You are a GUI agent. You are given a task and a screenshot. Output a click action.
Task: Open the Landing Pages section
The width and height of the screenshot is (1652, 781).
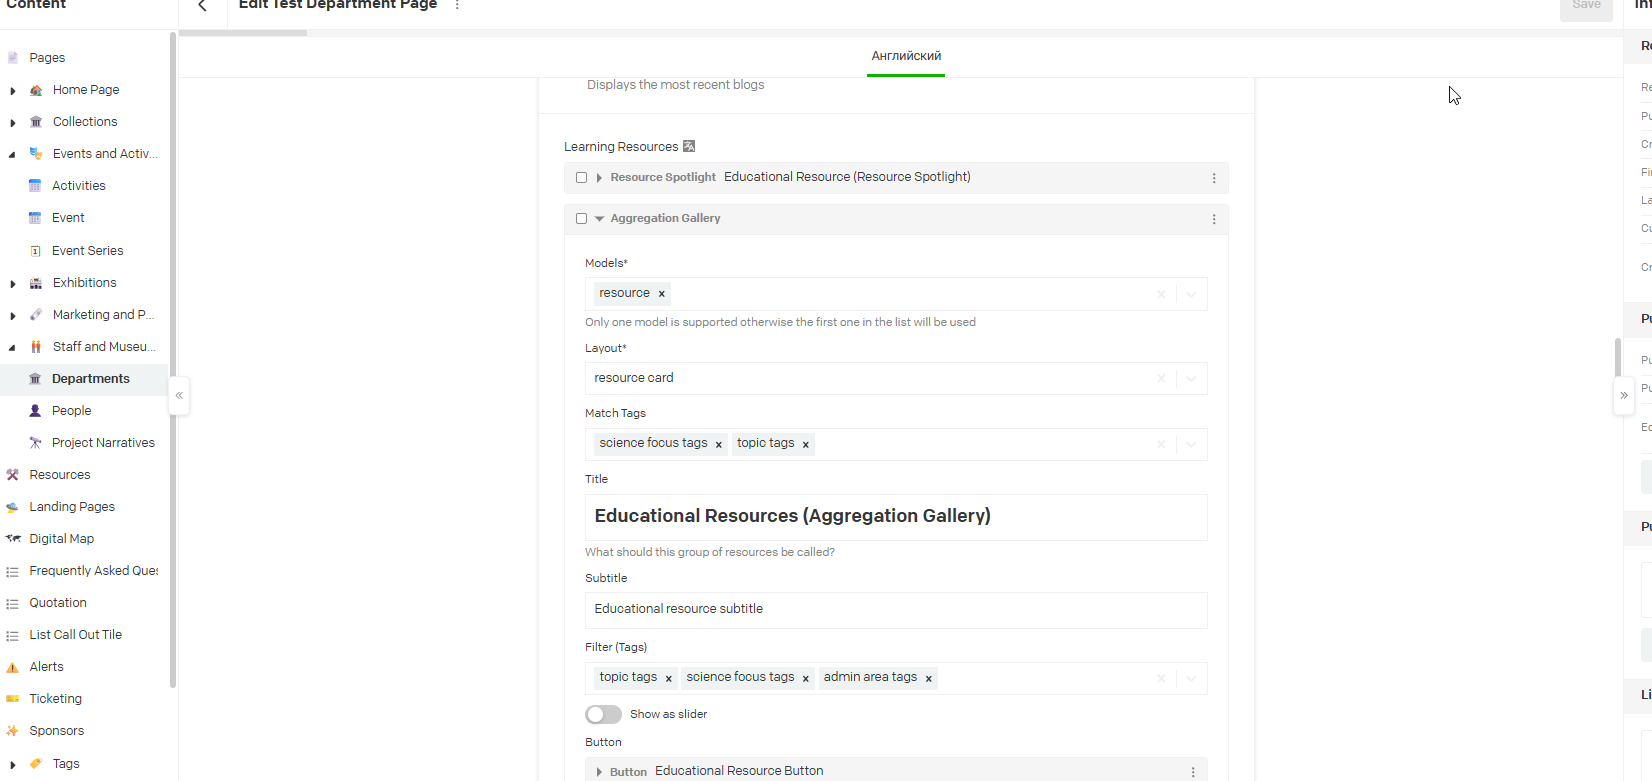coord(72,507)
